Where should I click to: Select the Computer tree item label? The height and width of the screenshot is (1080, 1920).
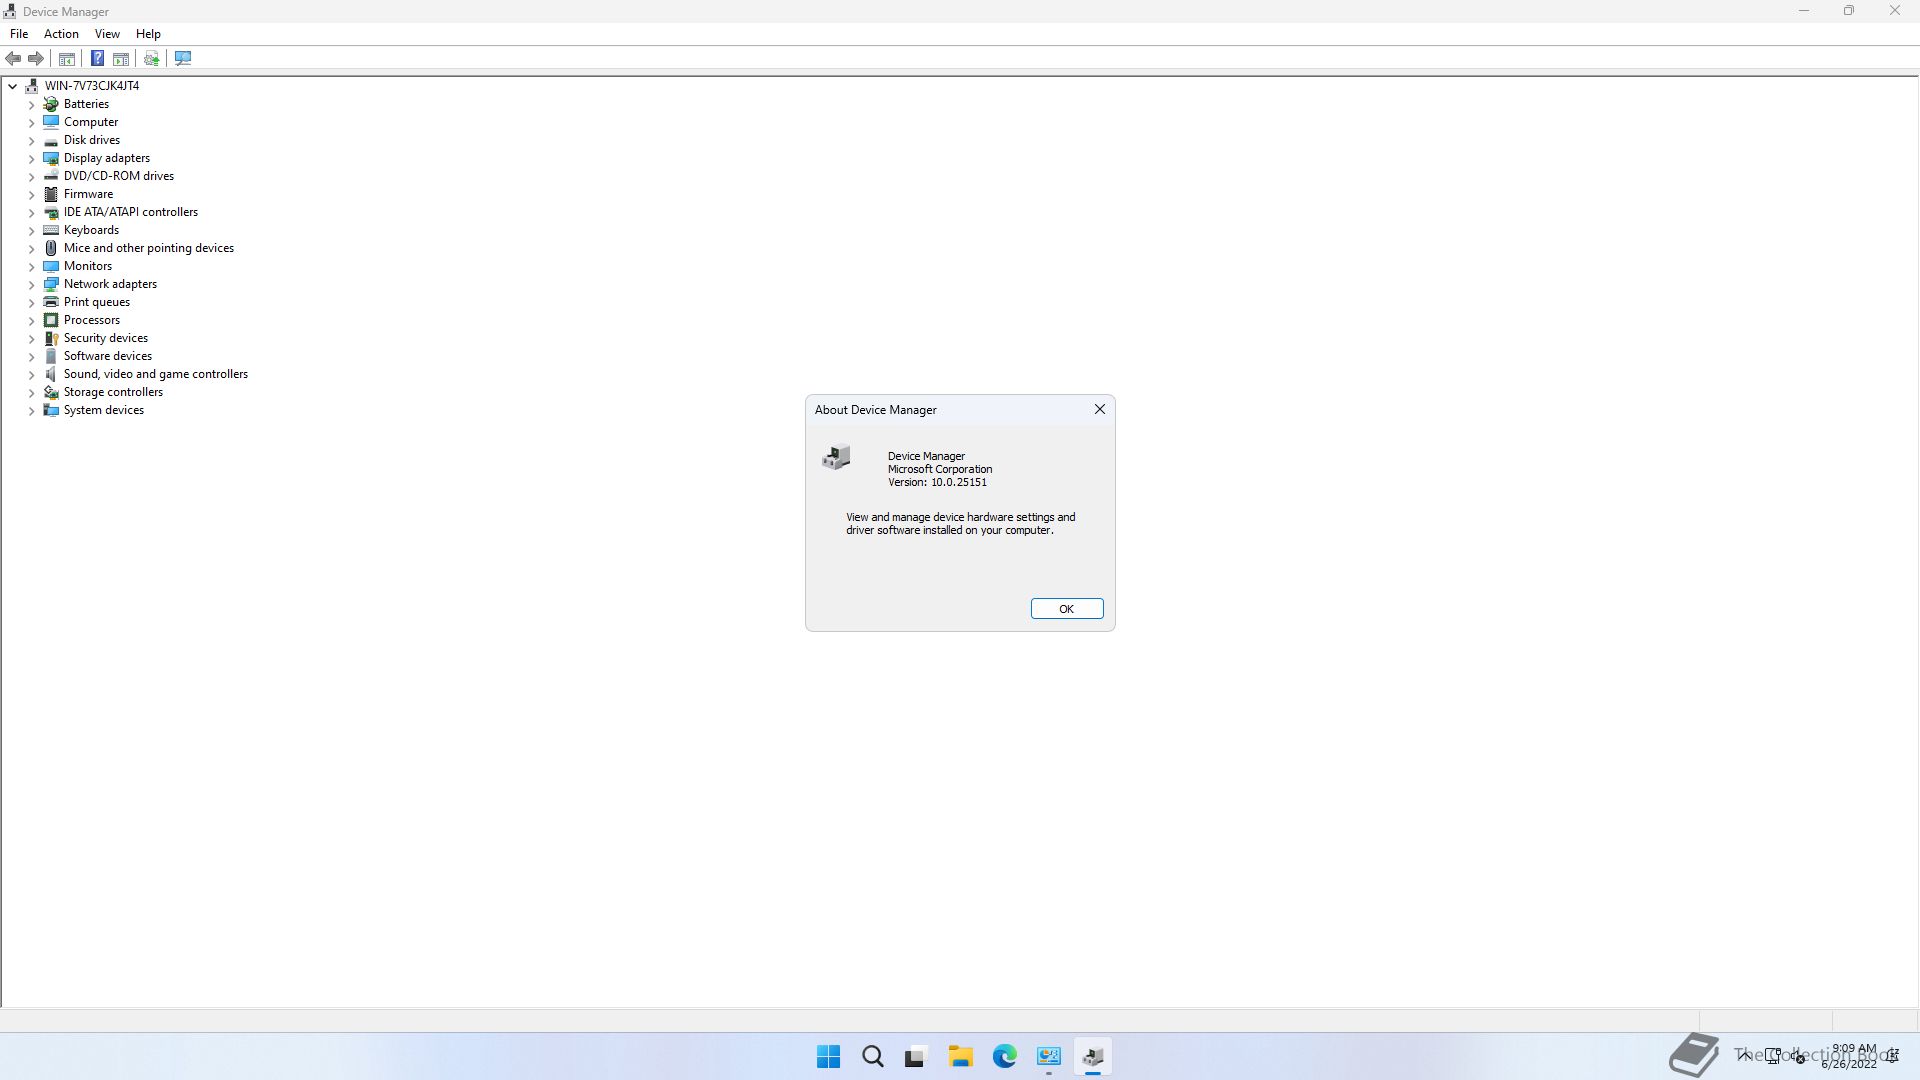click(x=91, y=122)
